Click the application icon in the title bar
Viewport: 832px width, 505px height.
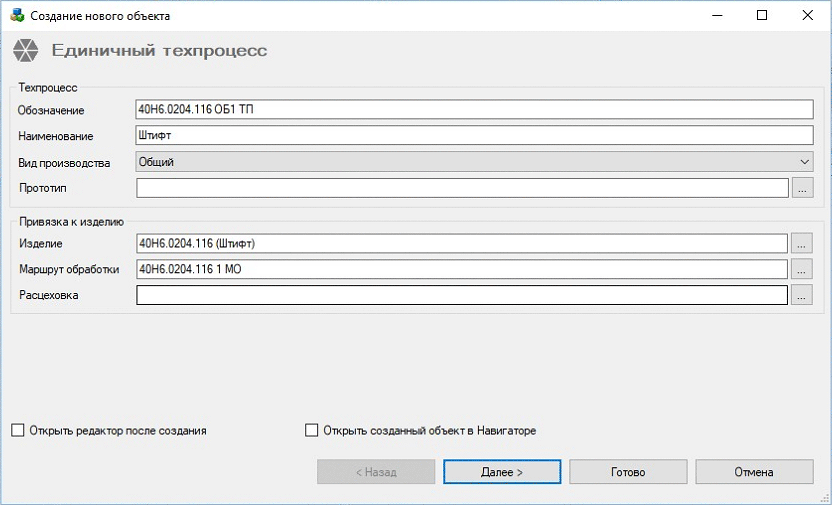(x=16, y=16)
